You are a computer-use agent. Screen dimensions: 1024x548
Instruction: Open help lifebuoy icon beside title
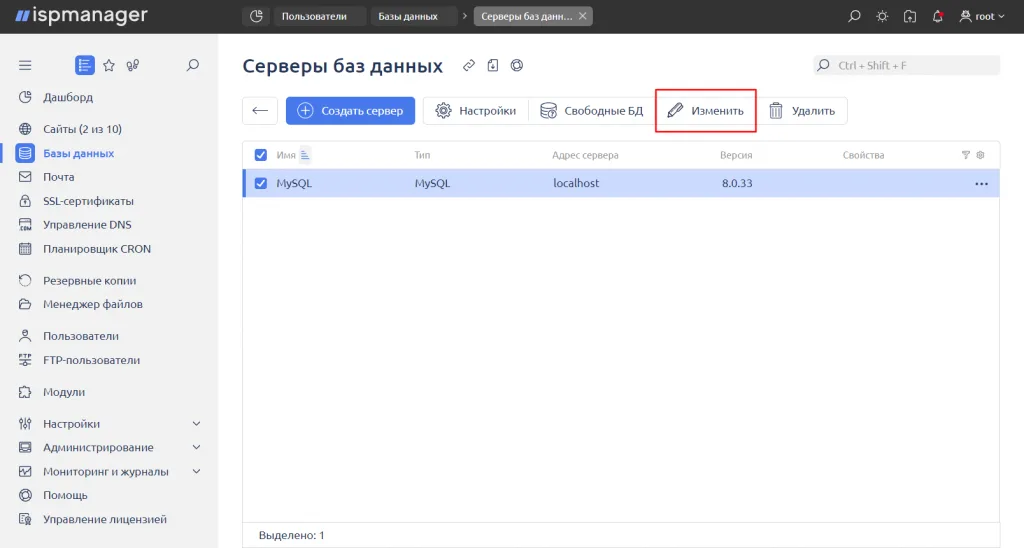pos(517,65)
